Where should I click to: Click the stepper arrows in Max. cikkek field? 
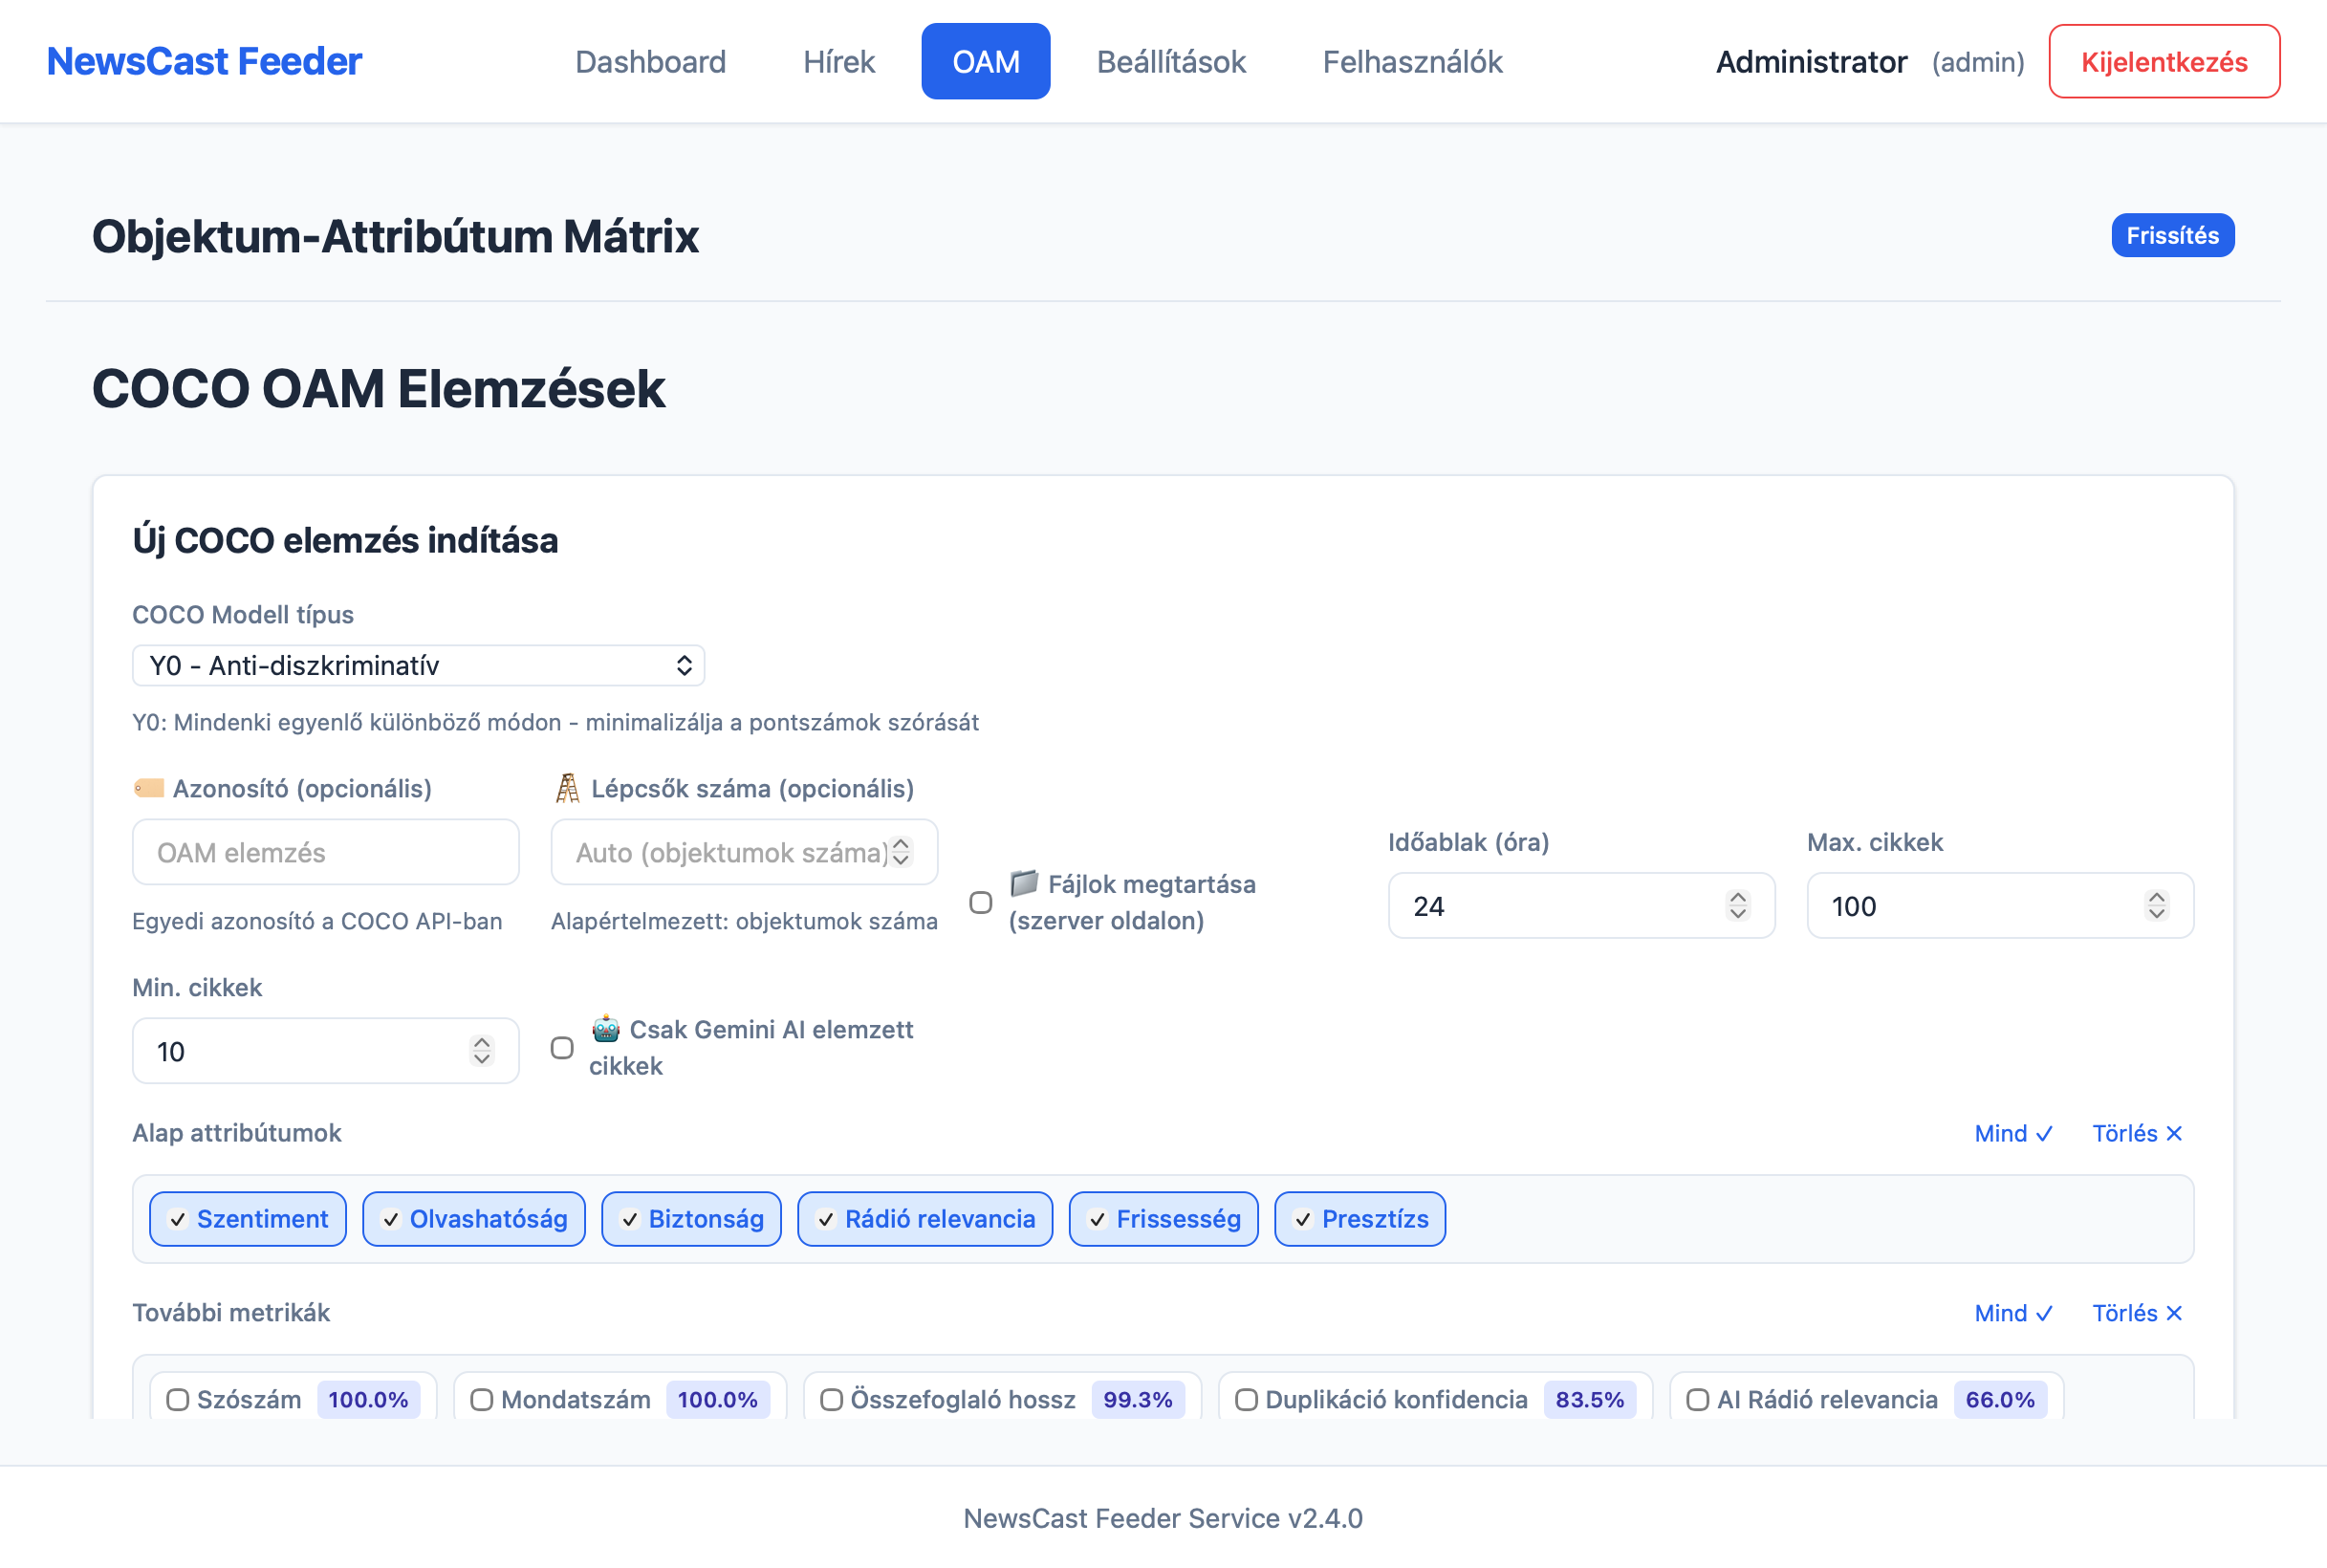(x=2156, y=905)
